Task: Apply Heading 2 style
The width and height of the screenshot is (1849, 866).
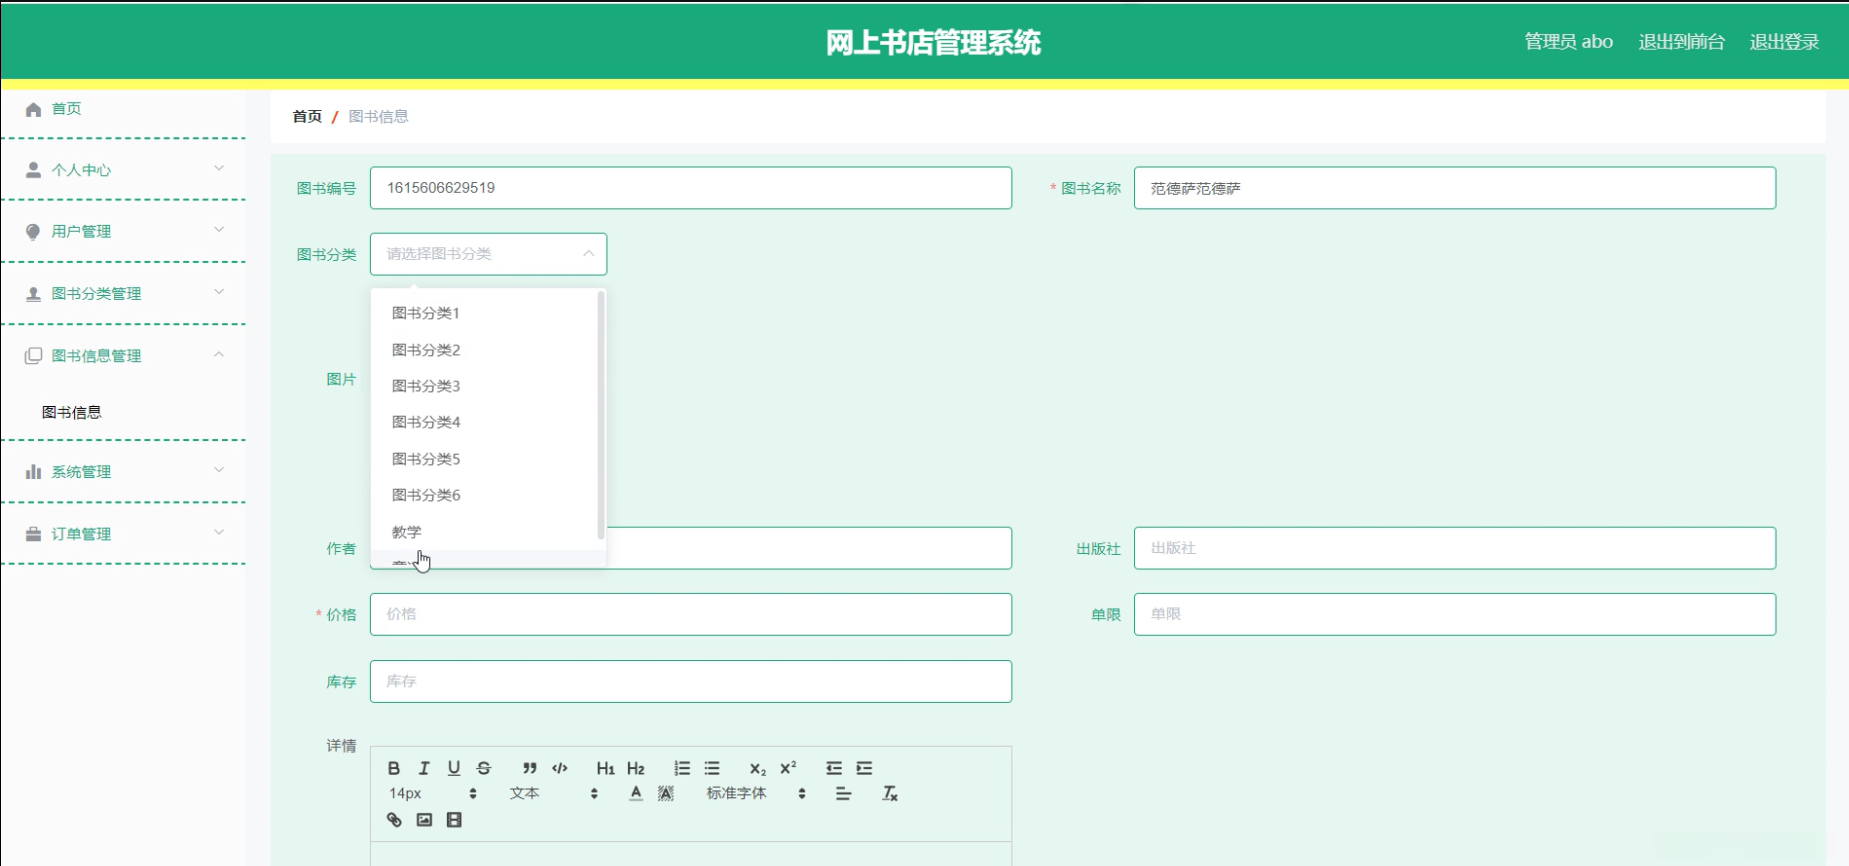Action: pos(636,768)
